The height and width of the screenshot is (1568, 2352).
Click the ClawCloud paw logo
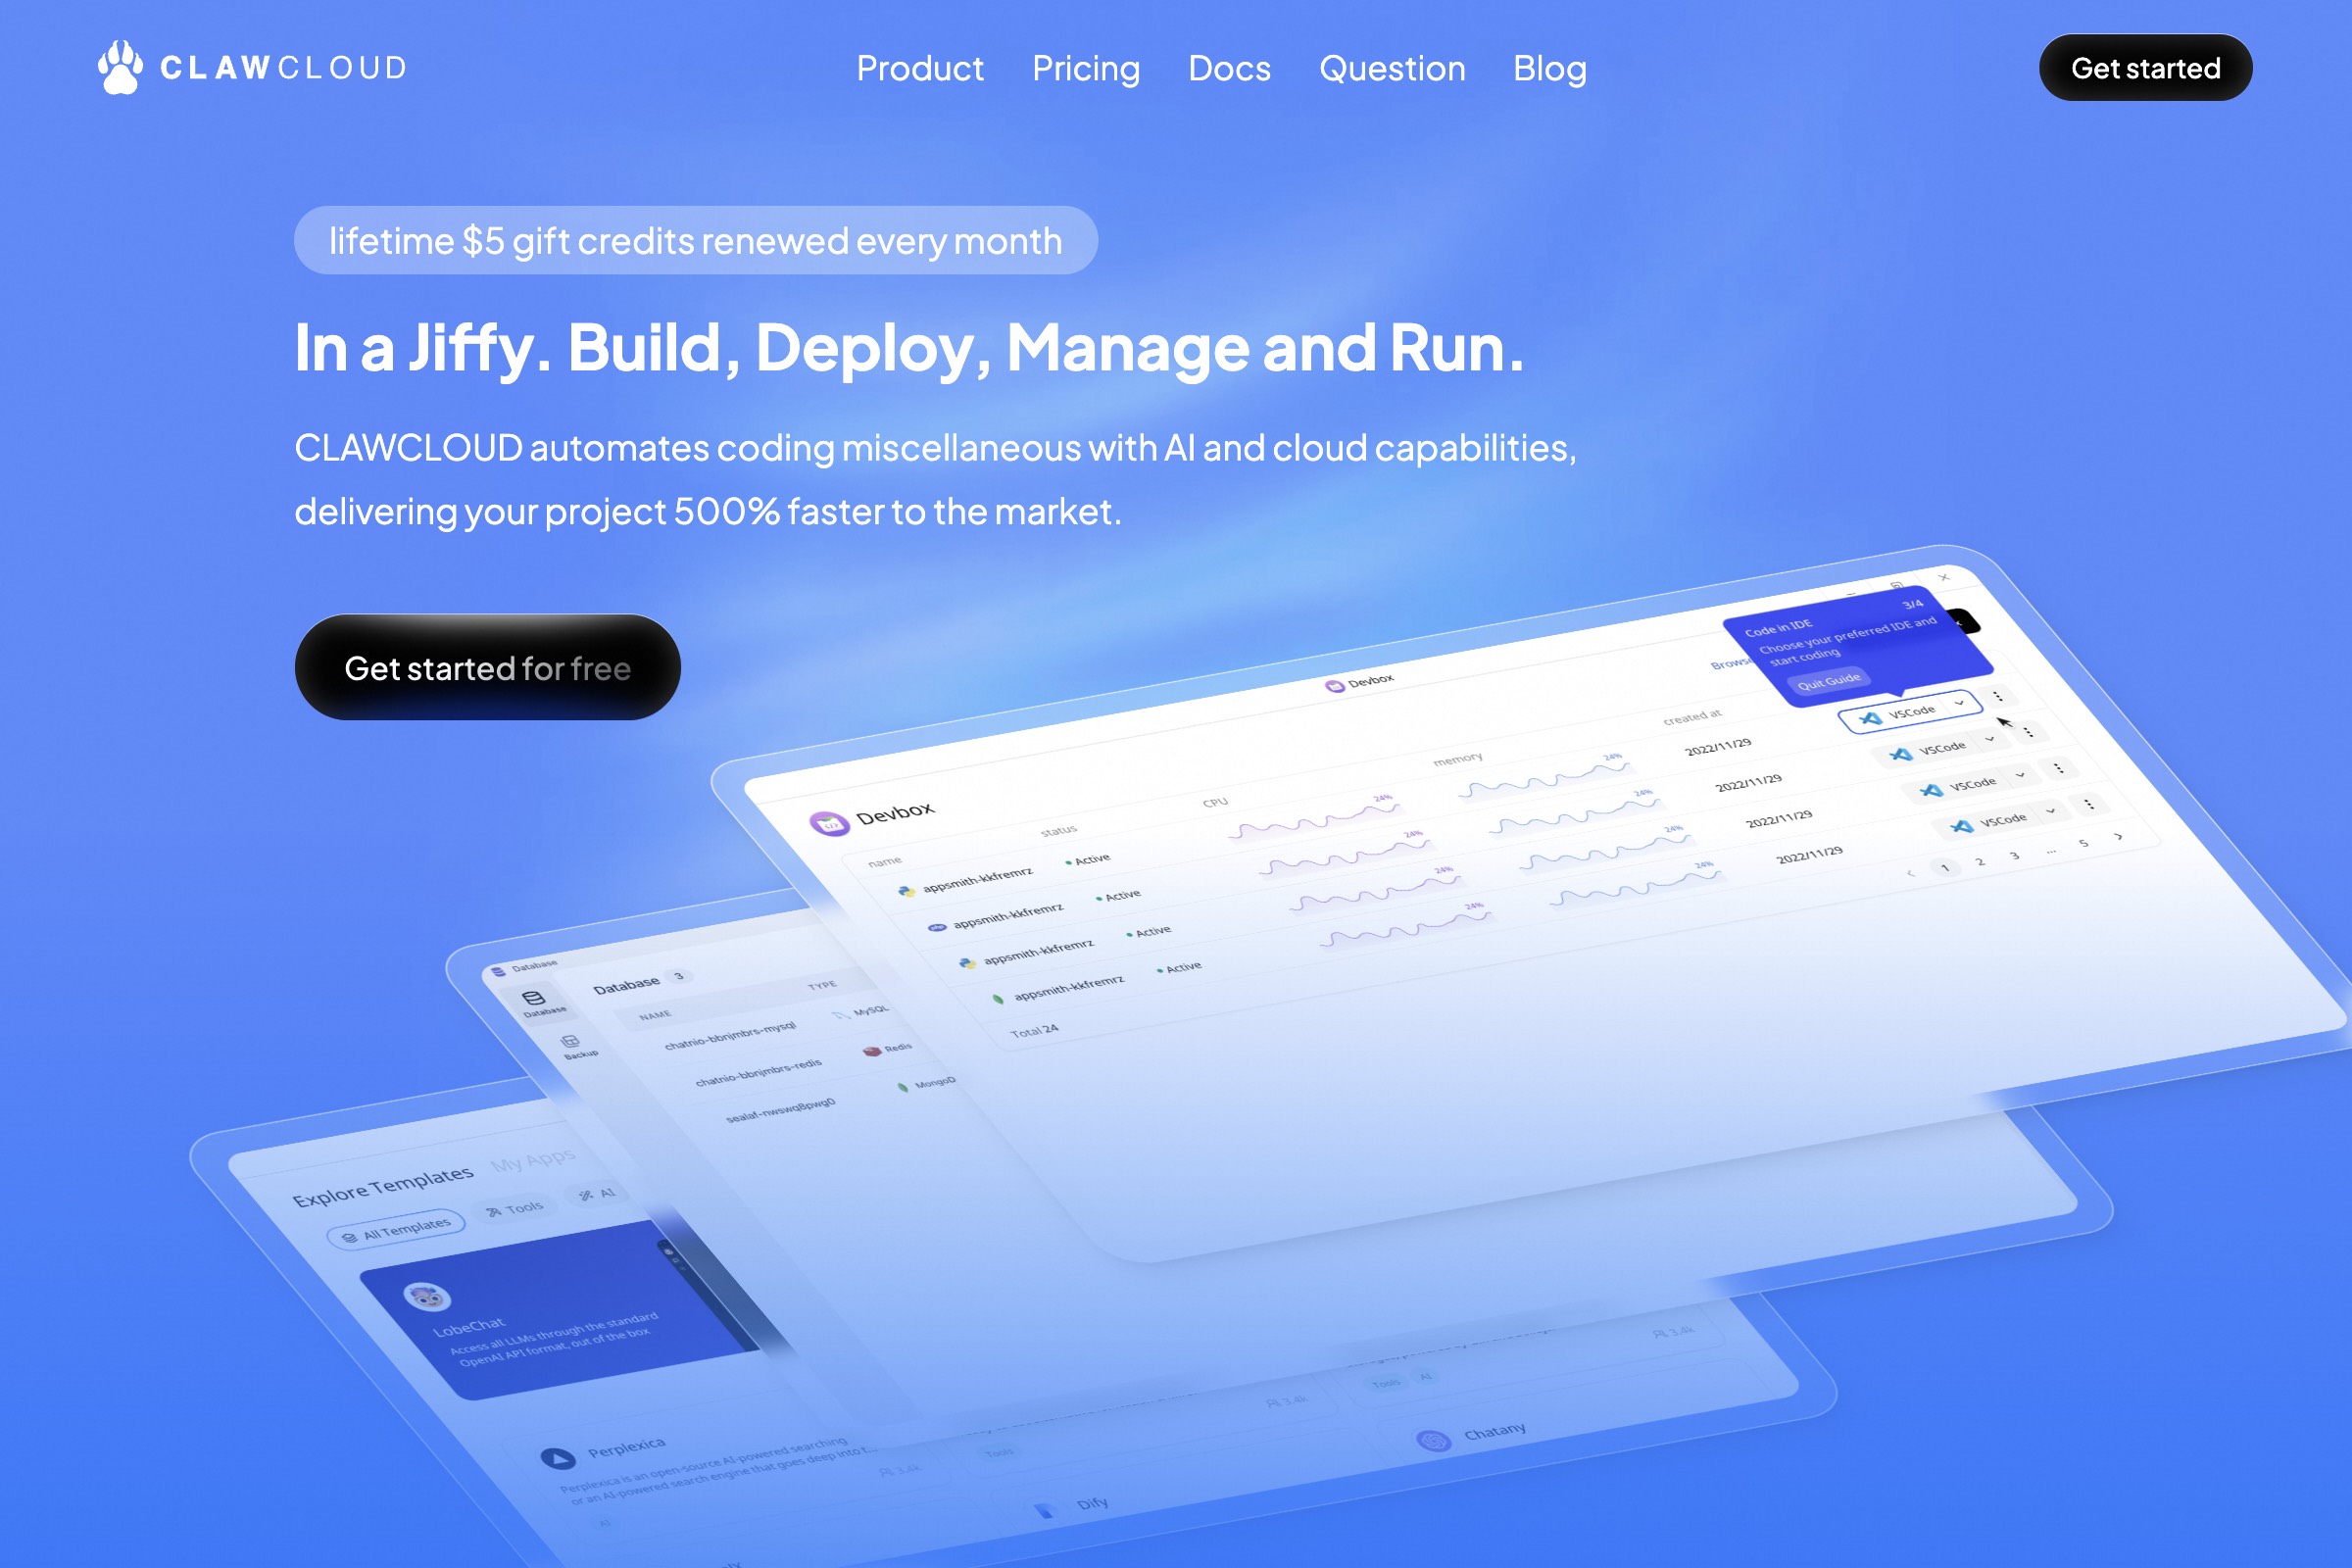[x=120, y=67]
